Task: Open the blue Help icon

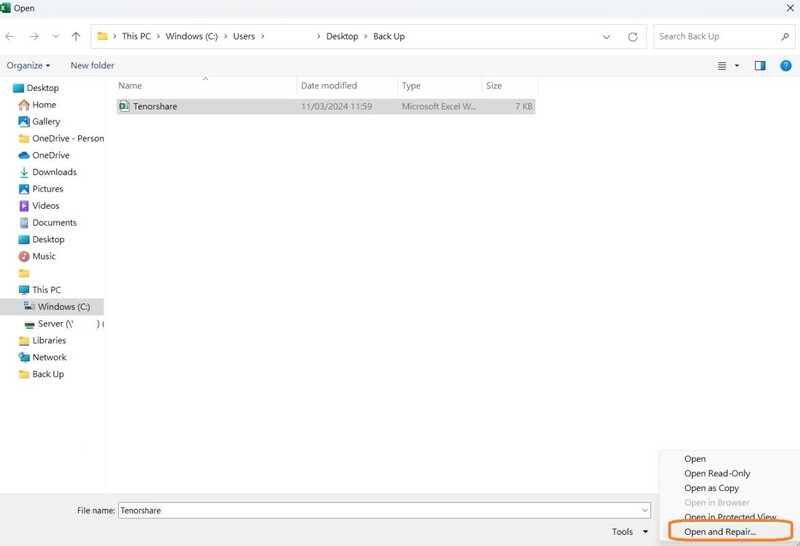Action: [x=786, y=65]
